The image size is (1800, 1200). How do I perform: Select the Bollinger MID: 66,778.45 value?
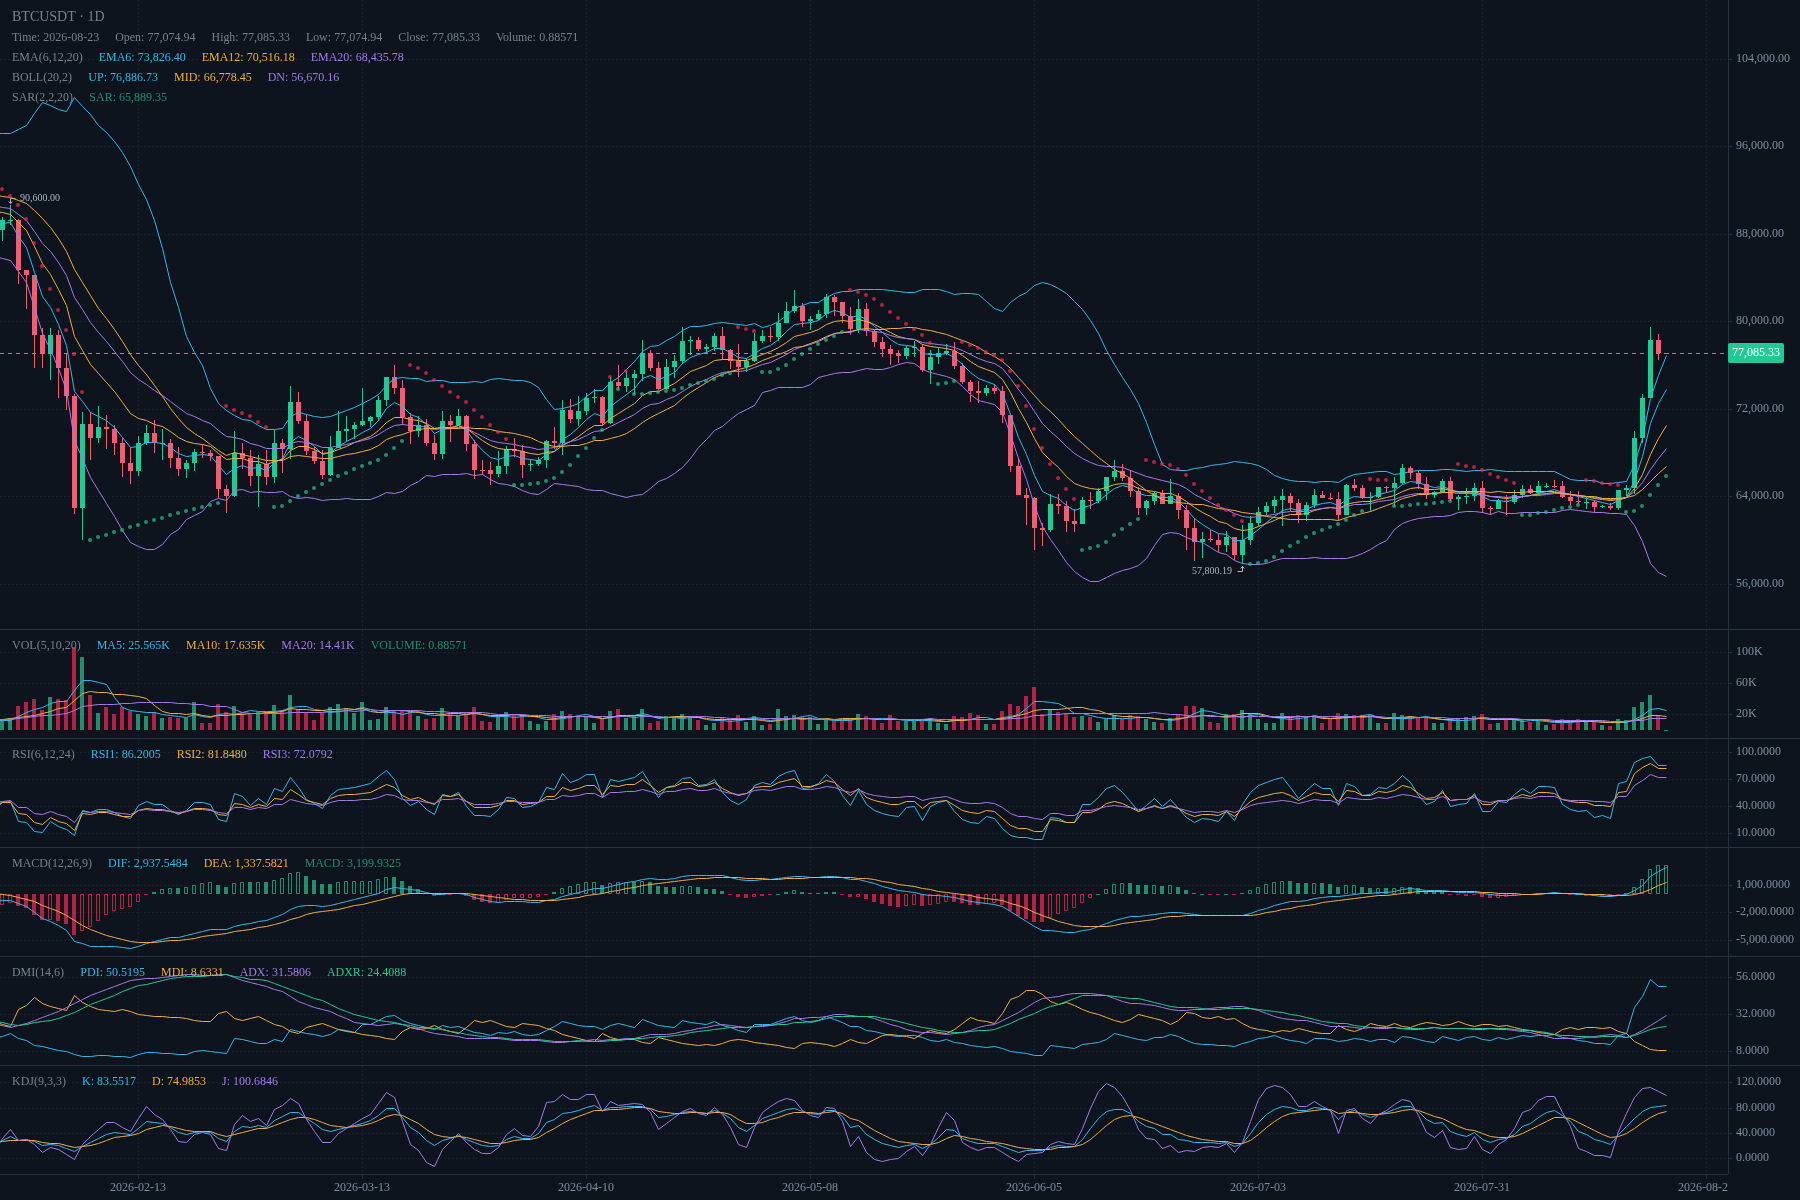click(213, 77)
